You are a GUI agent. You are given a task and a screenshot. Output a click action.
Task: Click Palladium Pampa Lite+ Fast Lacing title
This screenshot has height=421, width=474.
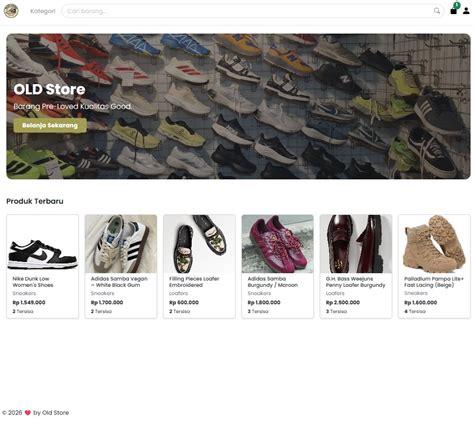[x=434, y=282]
